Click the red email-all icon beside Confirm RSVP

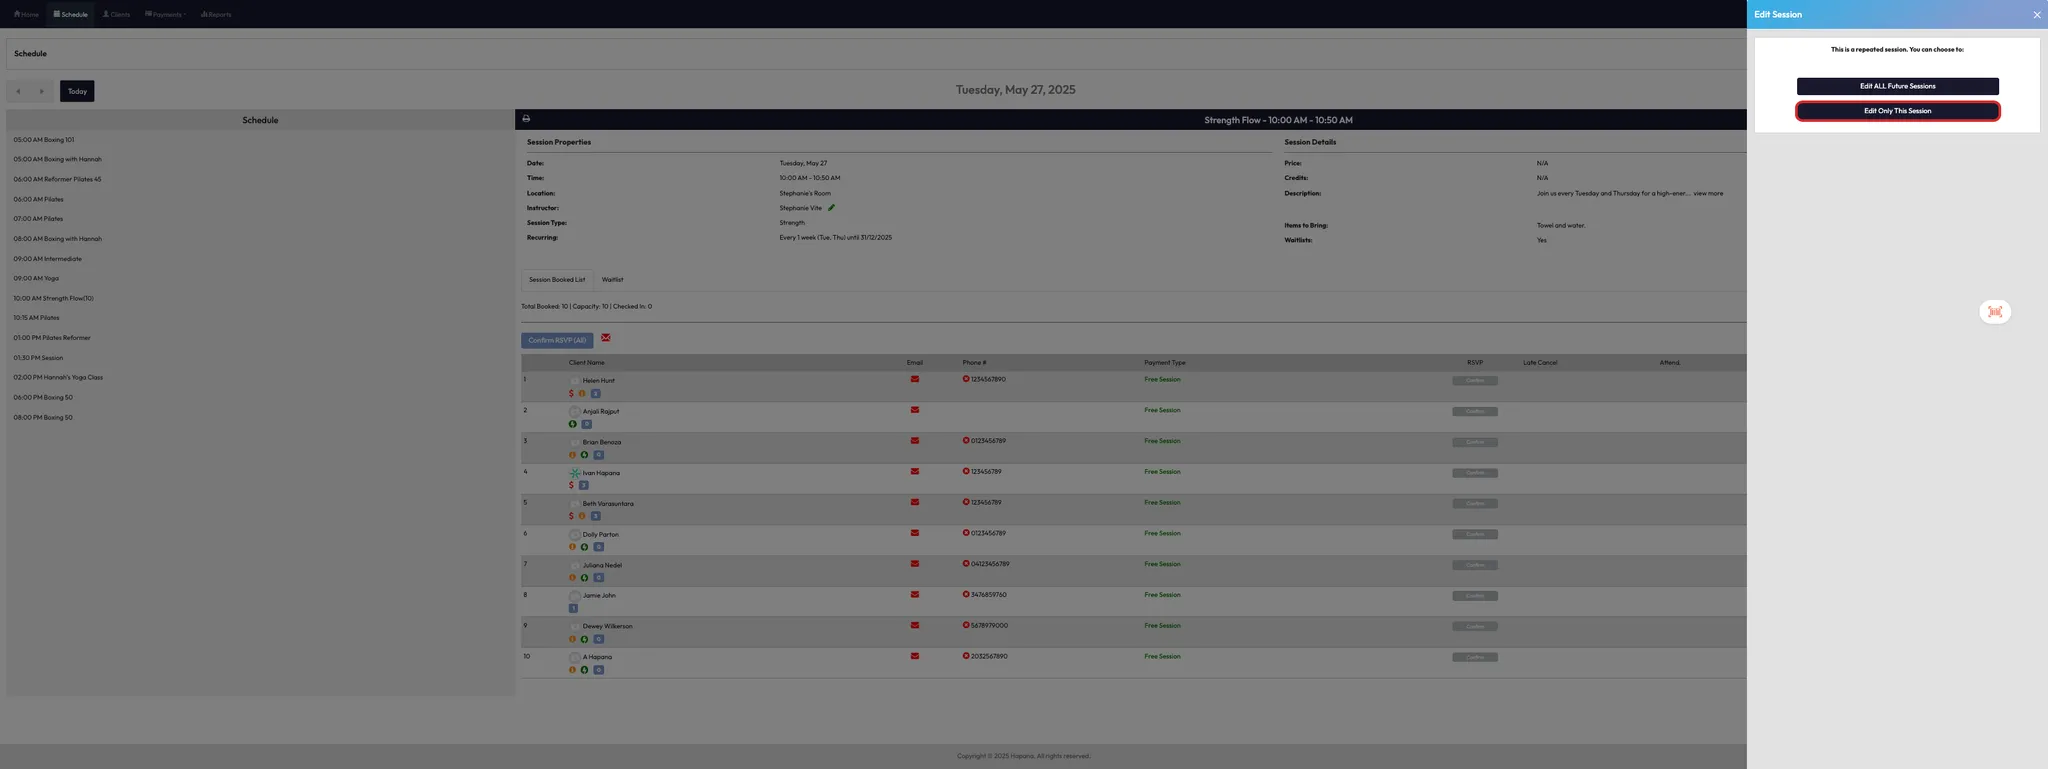point(606,338)
